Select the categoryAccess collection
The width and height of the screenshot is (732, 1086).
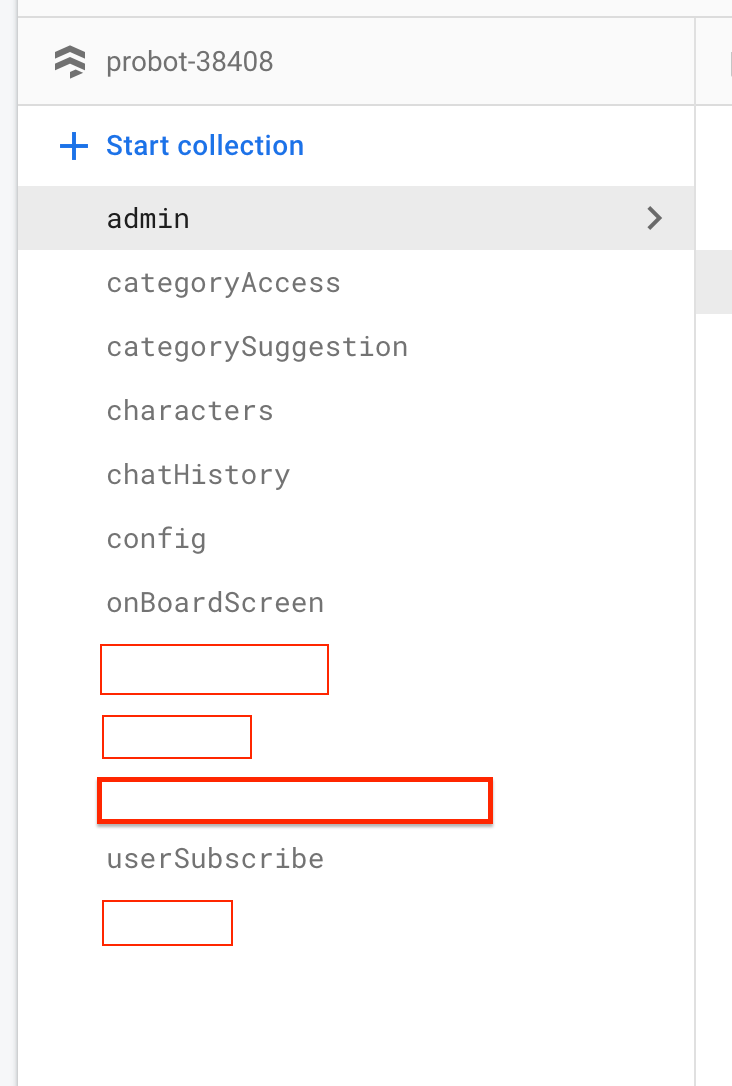click(223, 282)
